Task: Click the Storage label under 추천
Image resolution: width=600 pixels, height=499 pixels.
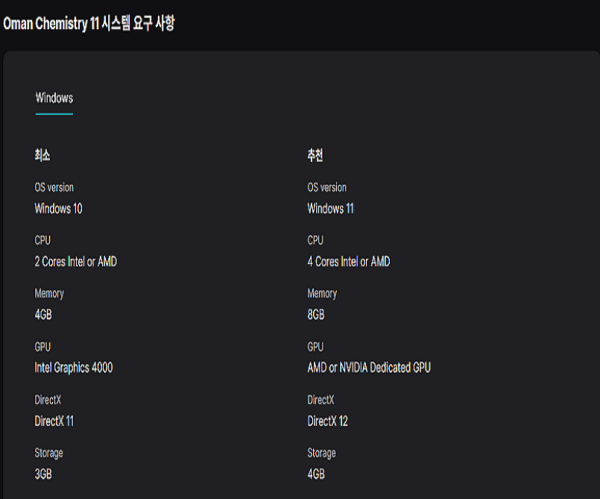Action: (x=322, y=453)
